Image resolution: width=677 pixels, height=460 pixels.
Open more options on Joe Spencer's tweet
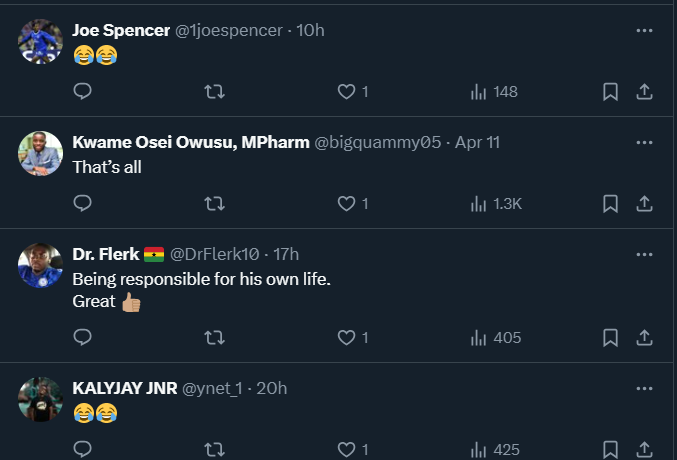click(x=645, y=30)
